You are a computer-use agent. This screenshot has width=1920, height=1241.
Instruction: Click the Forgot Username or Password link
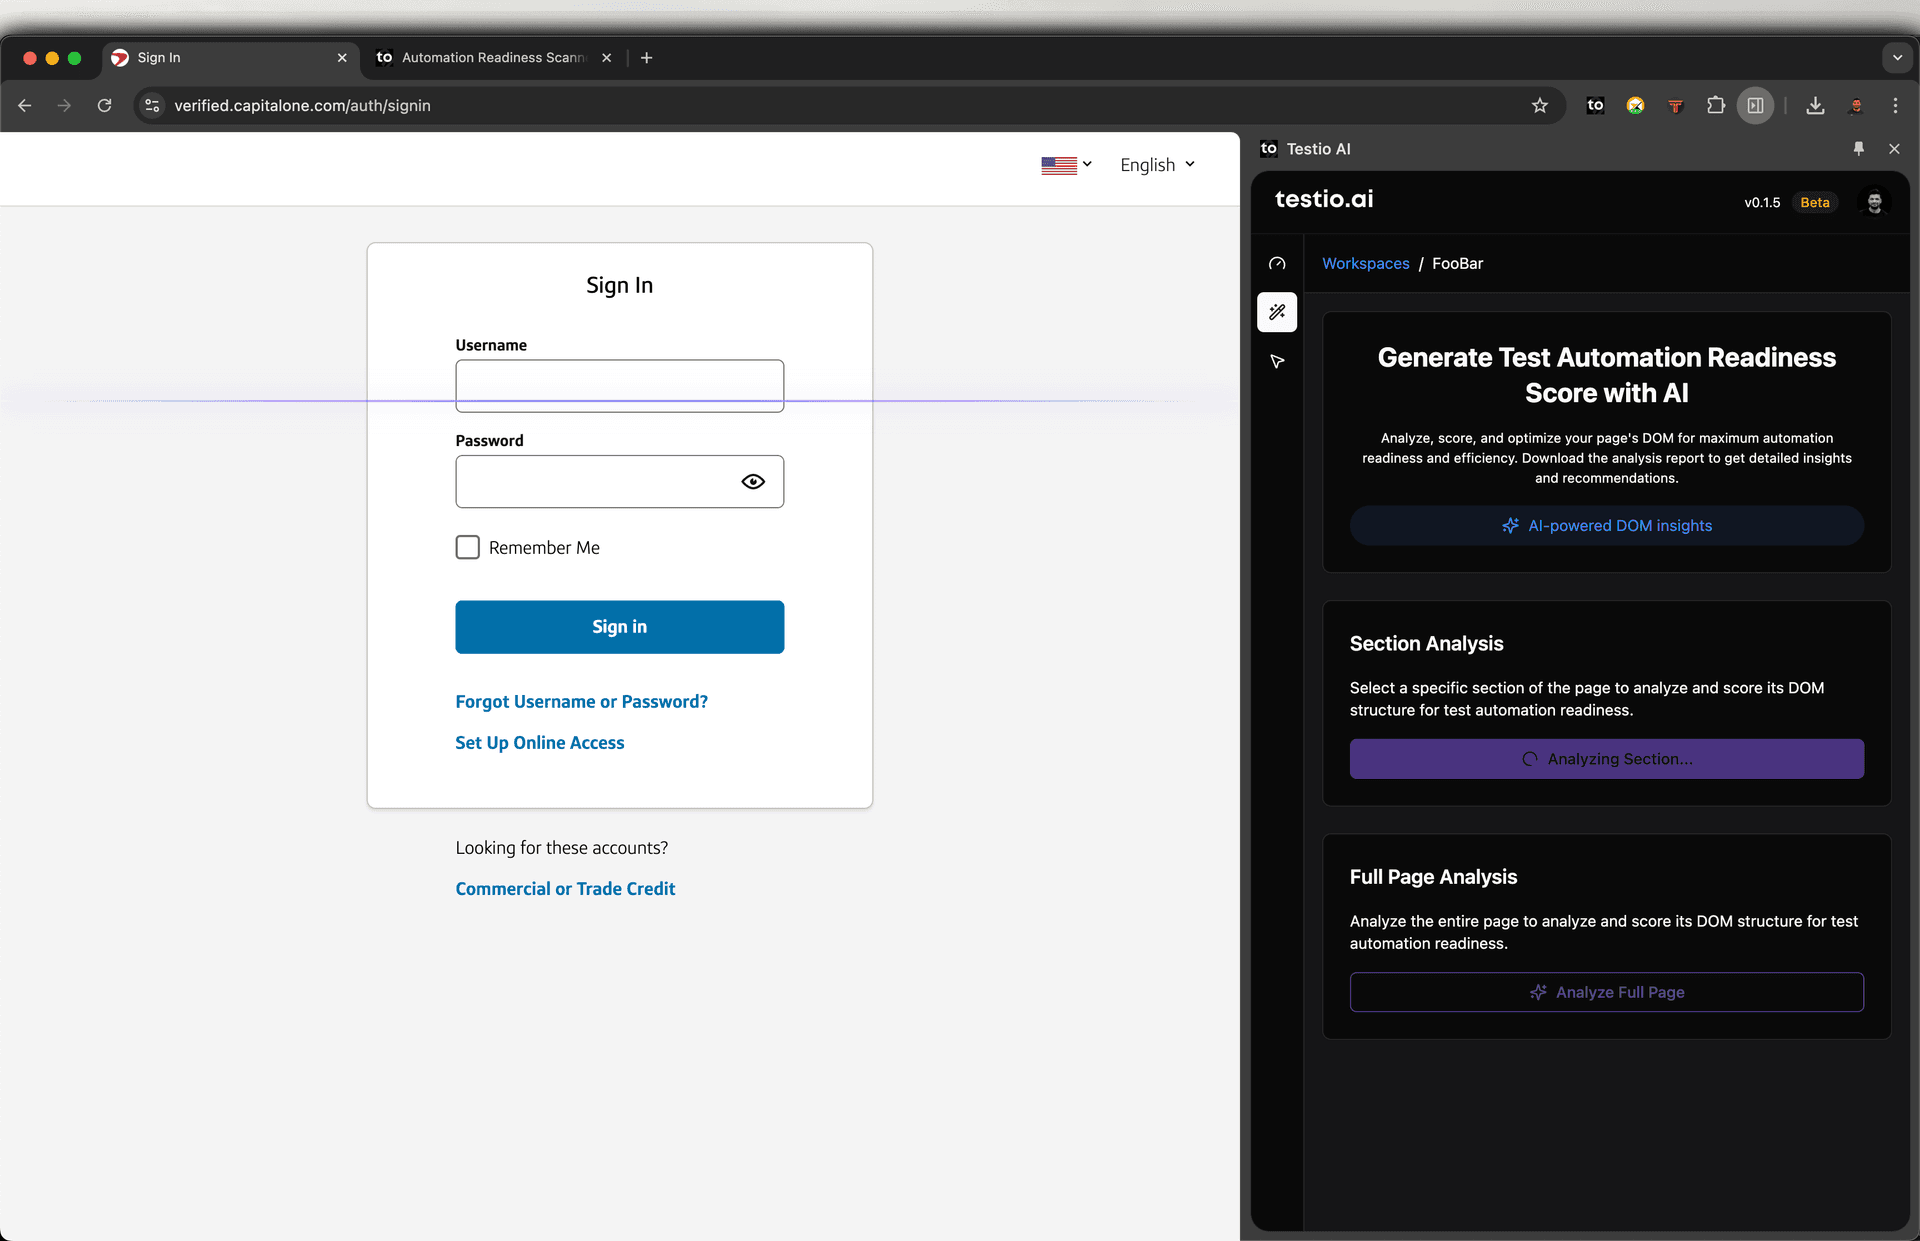[x=581, y=701]
